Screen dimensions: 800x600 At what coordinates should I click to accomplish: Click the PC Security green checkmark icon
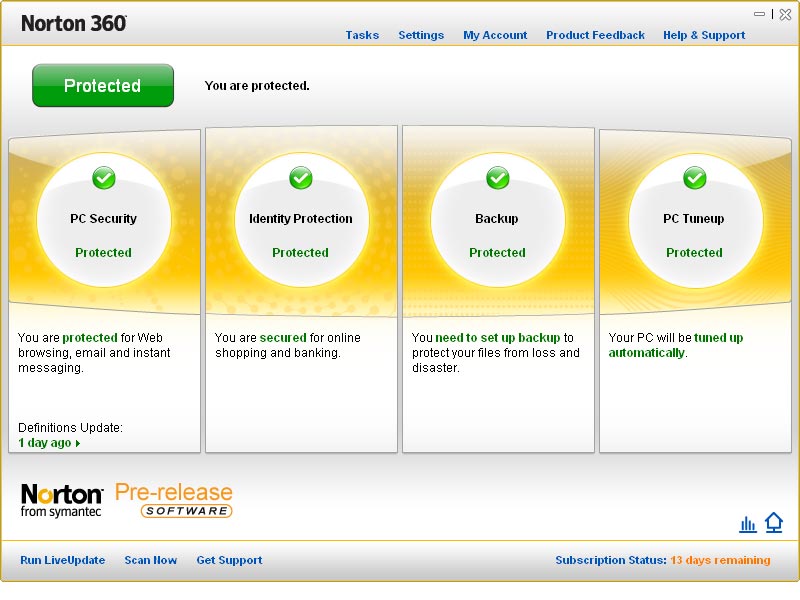(104, 178)
